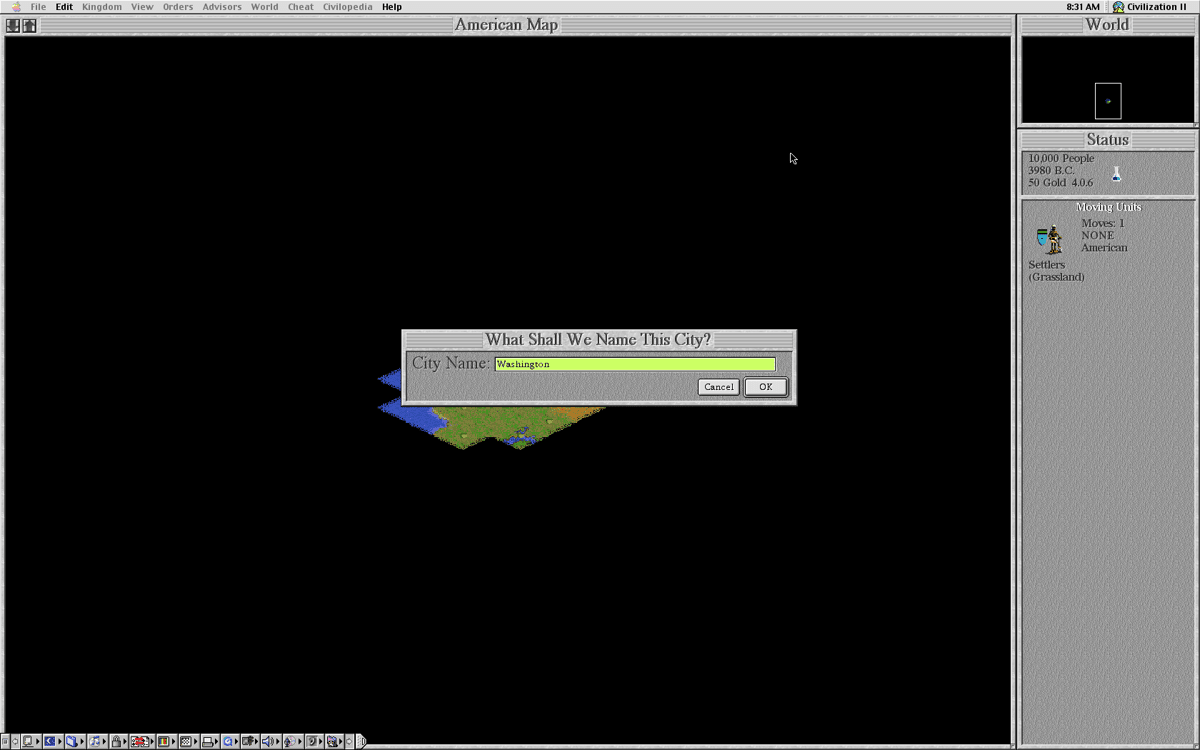Click the "50 Gold 4.0.6" treasury text
This screenshot has width=1200, height=750.
coord(1060,182)
